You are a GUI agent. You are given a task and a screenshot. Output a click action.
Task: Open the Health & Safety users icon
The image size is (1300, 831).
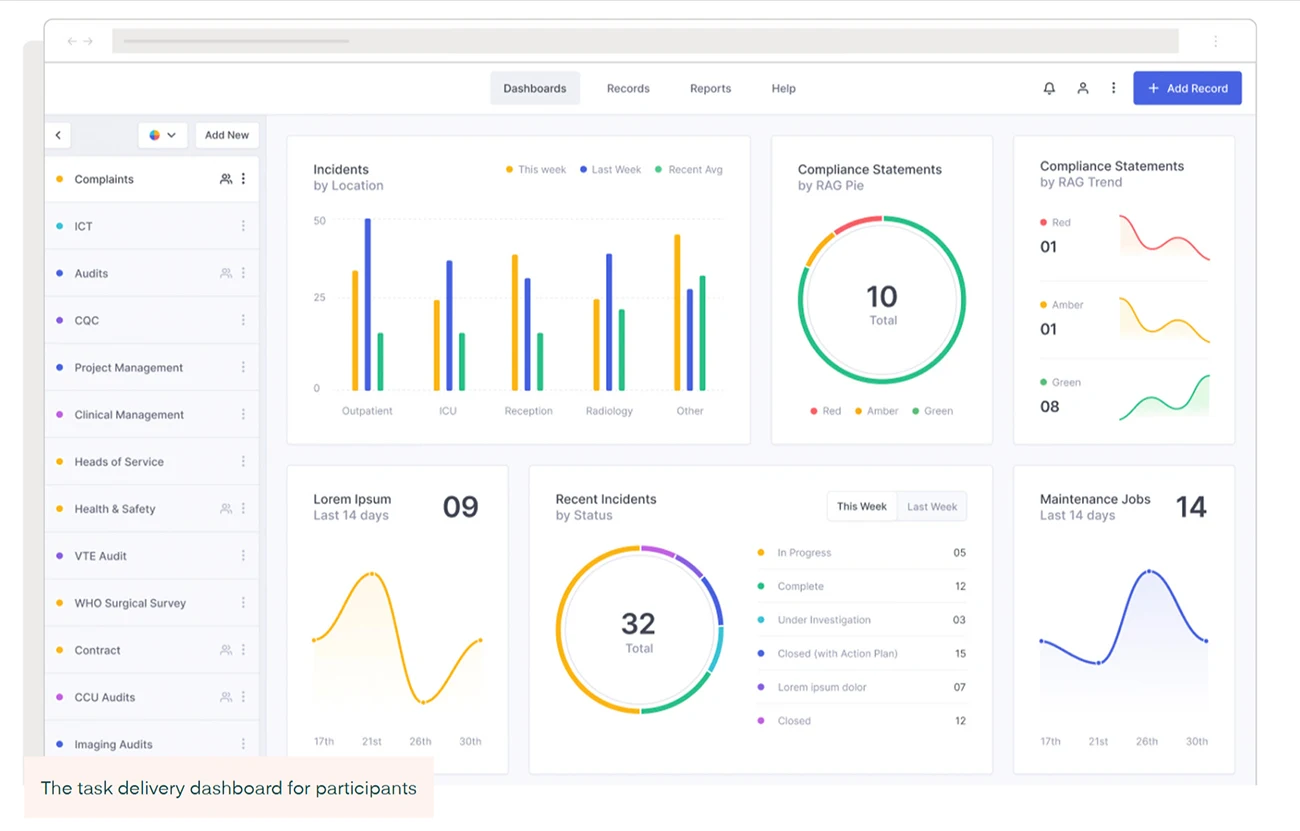226,509
